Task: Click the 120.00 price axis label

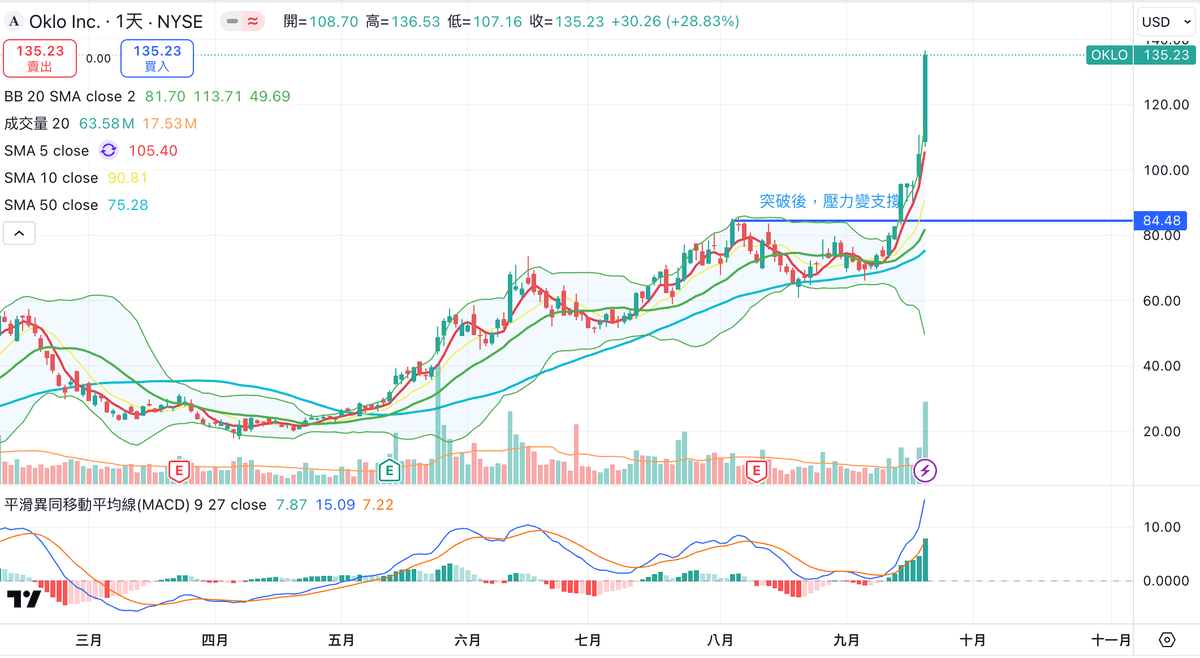Action: click(x=1166, y=105)
